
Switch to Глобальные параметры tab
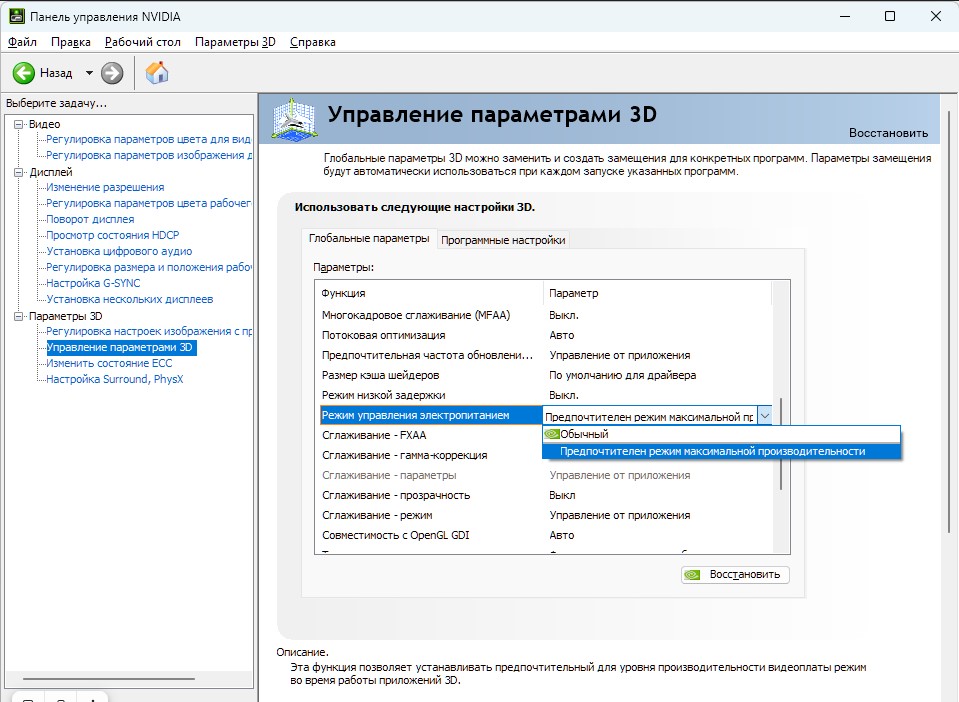coord(369,238)
